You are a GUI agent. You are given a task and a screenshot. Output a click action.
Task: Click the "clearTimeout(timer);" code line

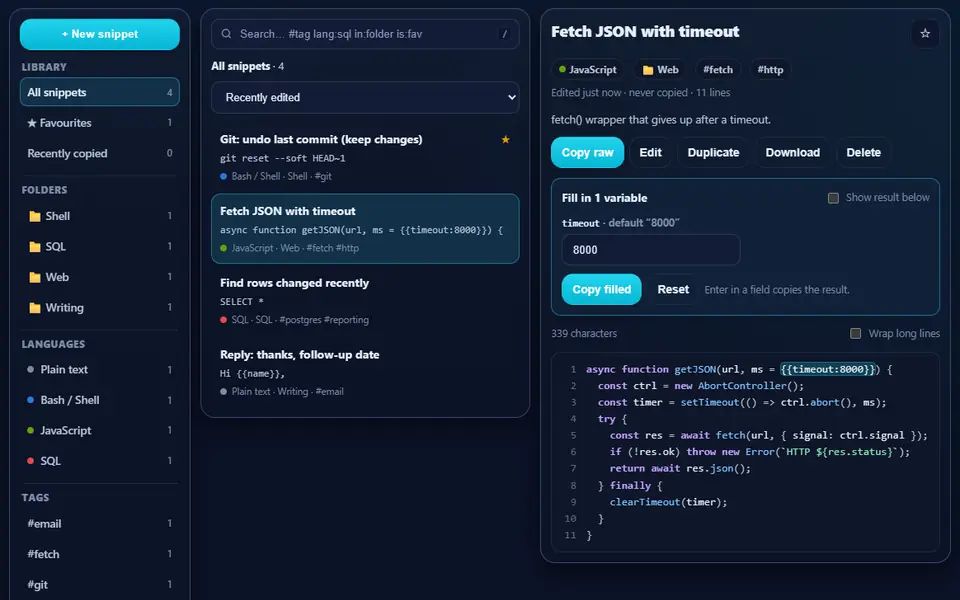(x=669, y=502)
